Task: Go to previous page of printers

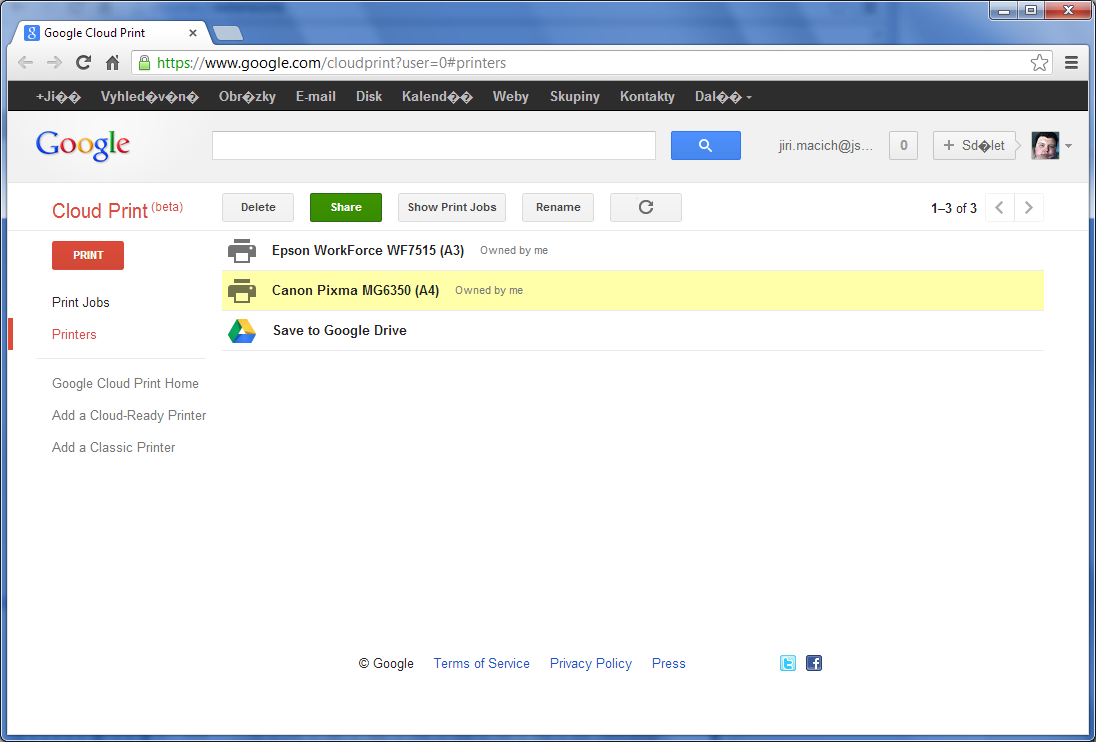Action: click(x=1000, y=208)
